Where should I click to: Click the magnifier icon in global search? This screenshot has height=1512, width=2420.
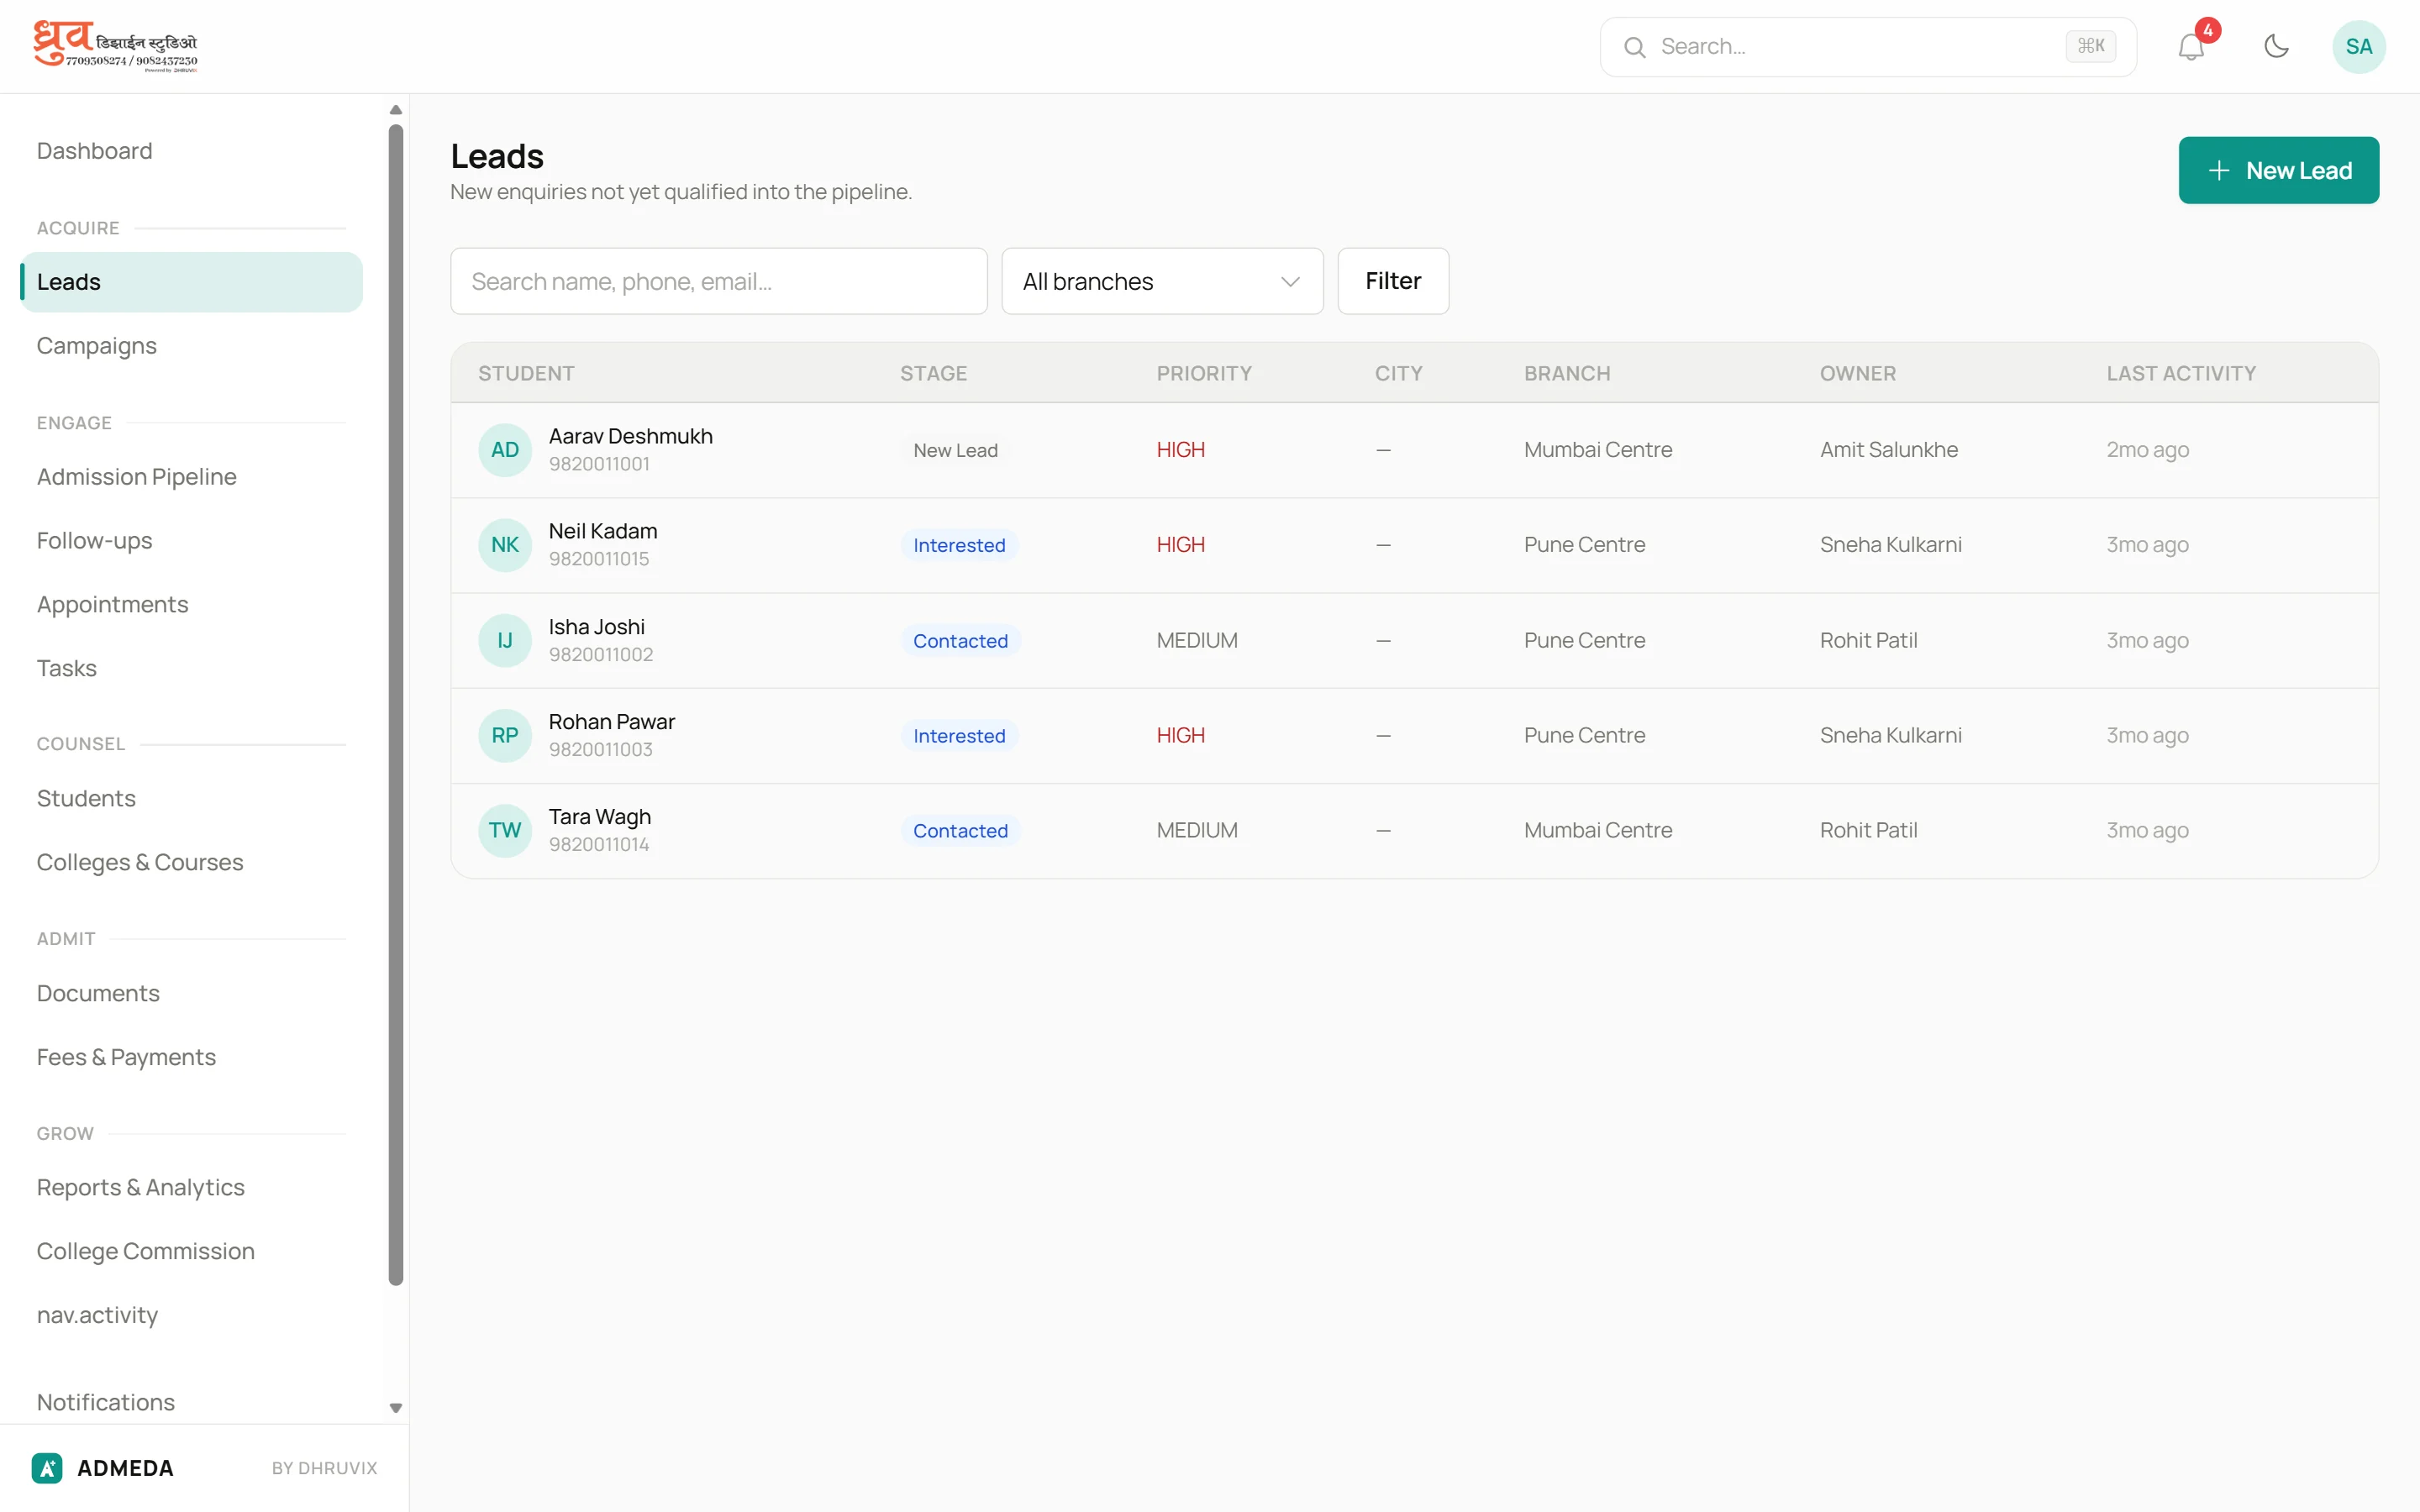(x=1634, y=47)
